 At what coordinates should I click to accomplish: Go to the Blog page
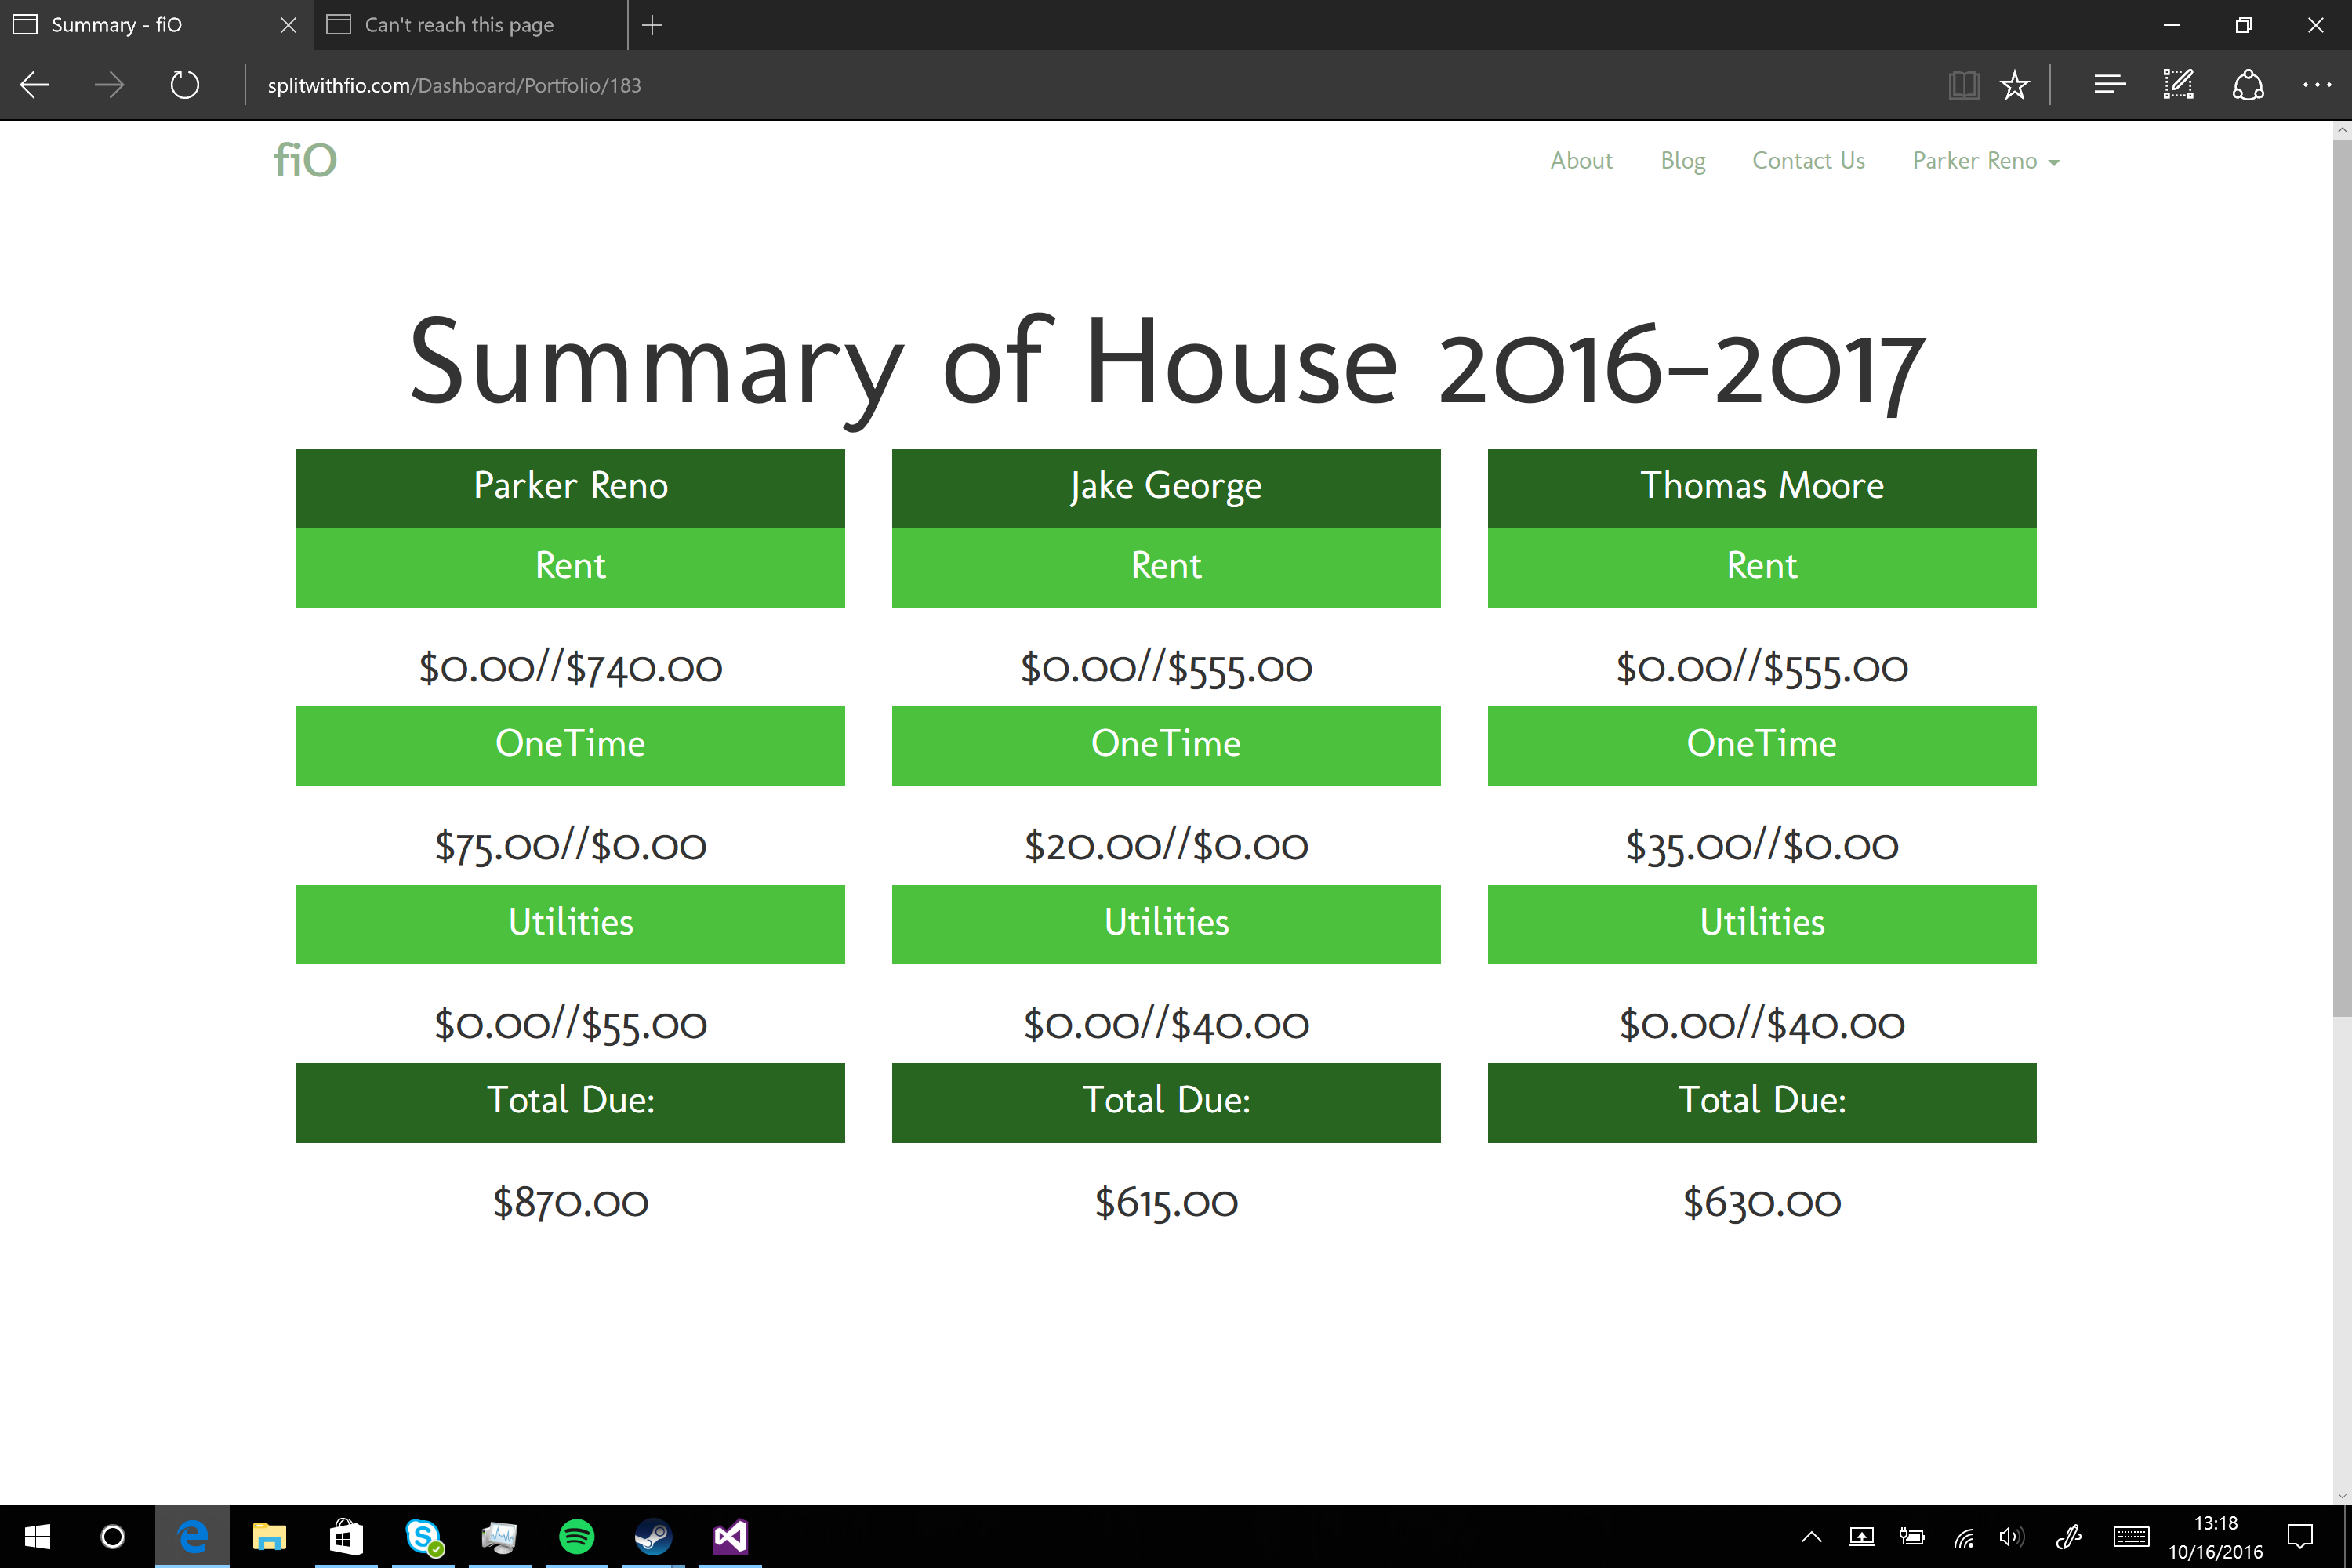pos(1683,161)
